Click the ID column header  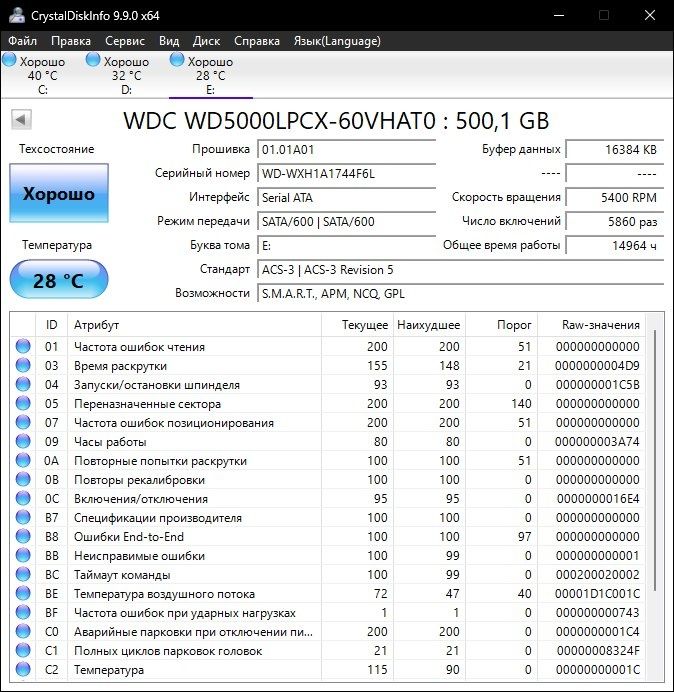tap(52, 325)
